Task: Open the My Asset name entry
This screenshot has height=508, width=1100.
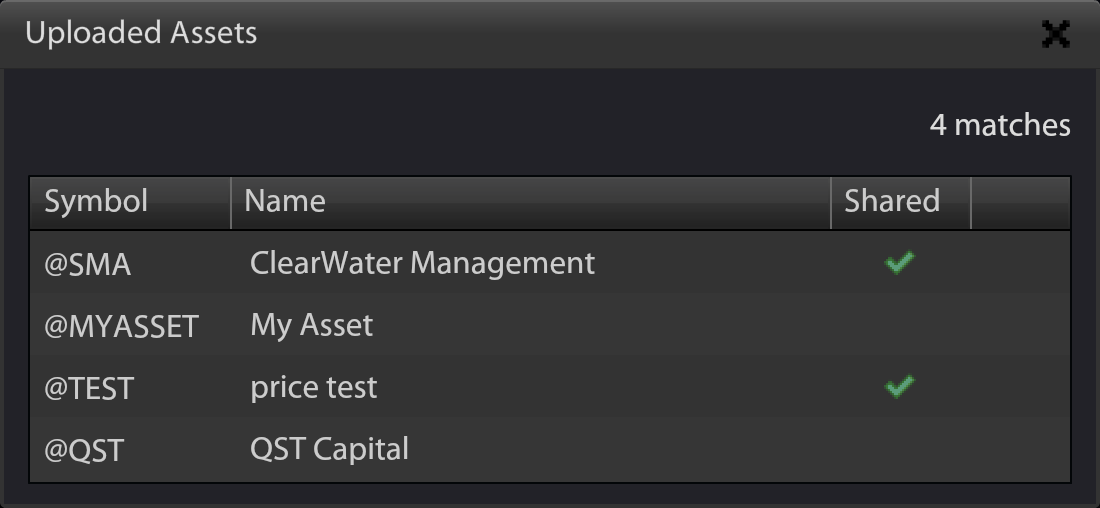Action: (x=311, y=325)
